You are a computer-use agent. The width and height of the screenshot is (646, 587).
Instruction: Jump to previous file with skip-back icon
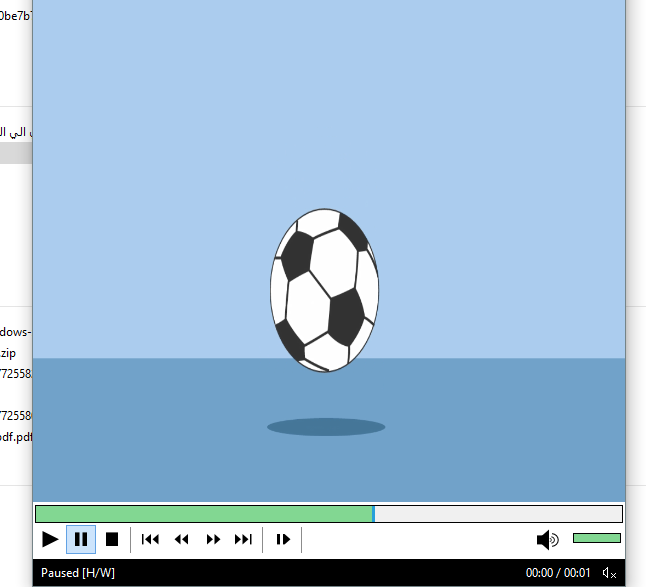(150, 540)
